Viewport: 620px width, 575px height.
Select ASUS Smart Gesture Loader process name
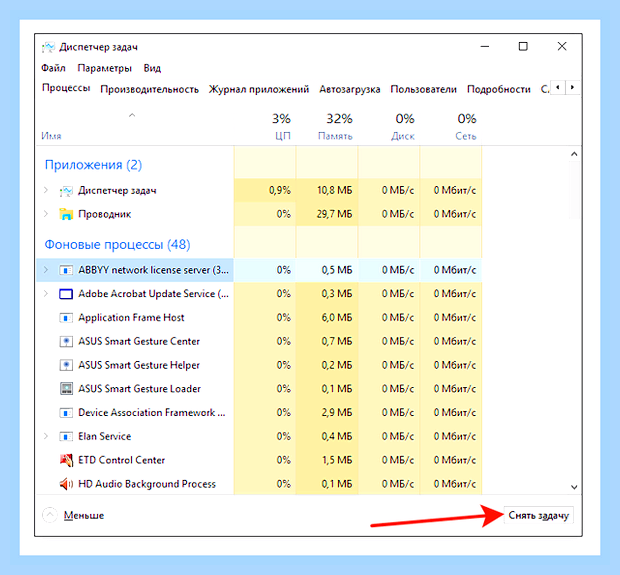pyautogui.click(x=139, y=389)
